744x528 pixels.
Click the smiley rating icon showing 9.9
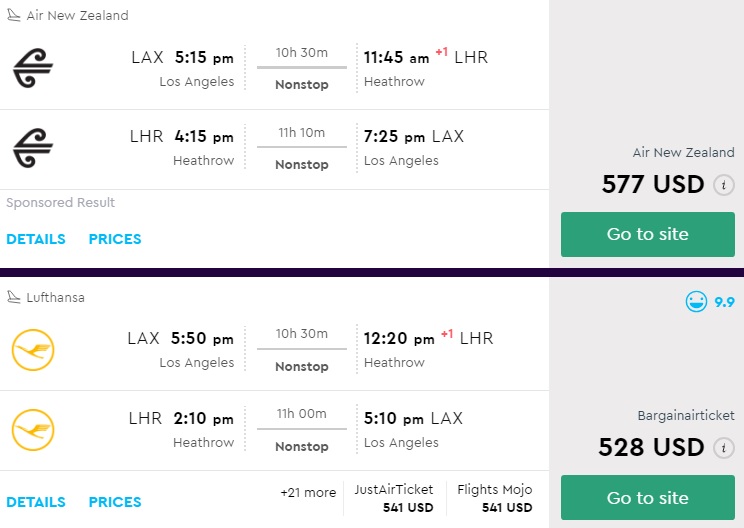(x=696, y=301)
